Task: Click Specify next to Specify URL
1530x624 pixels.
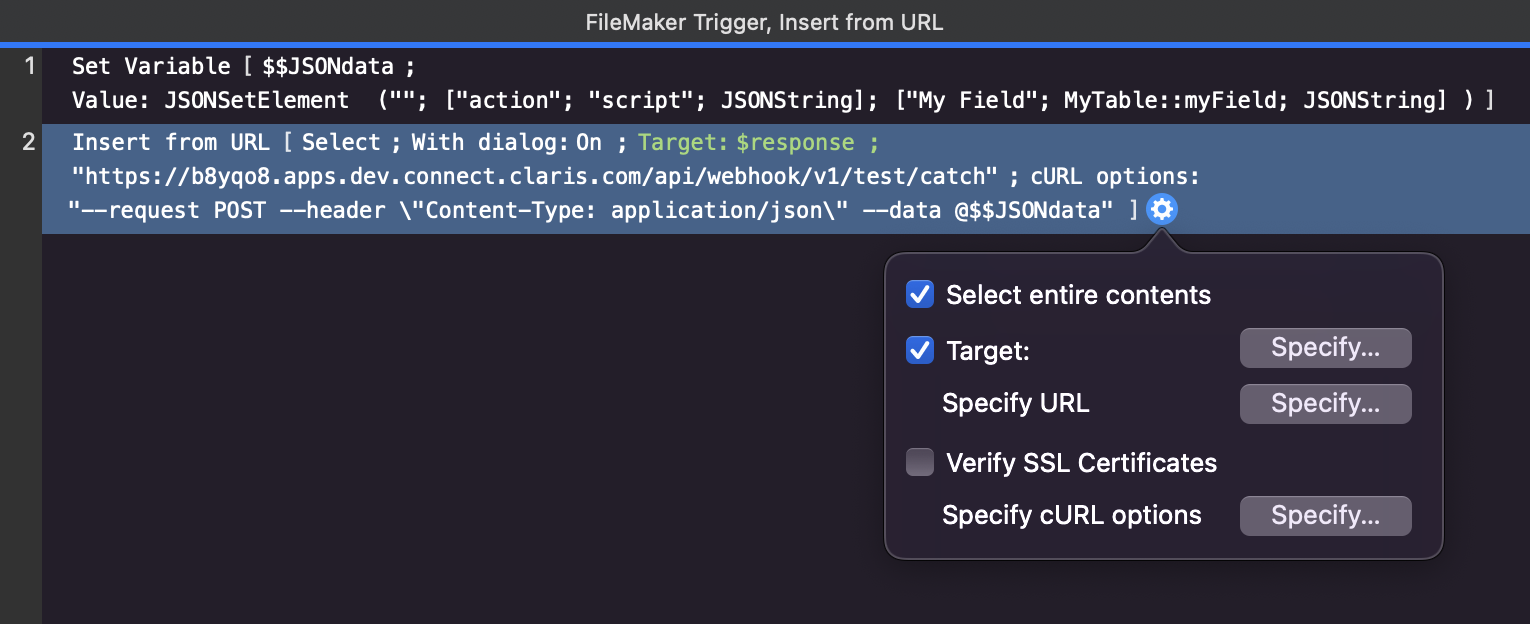Action: point(1325,403)
